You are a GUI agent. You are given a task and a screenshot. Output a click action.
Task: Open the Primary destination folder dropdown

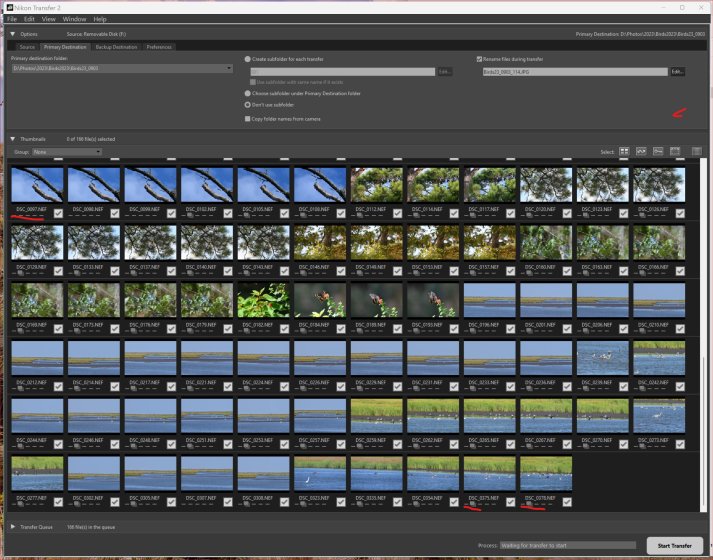(x=229, y=68)
